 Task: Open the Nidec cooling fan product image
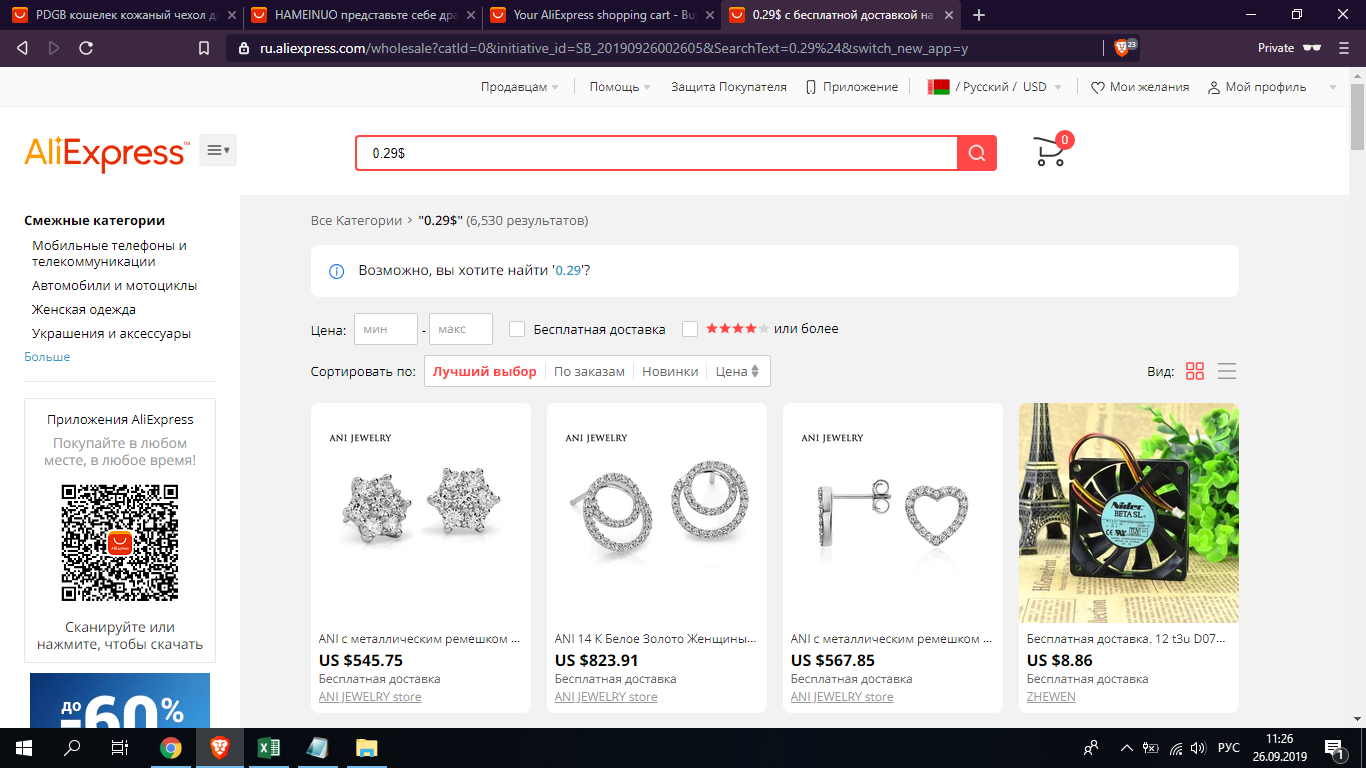click(x=1129, y=513)
